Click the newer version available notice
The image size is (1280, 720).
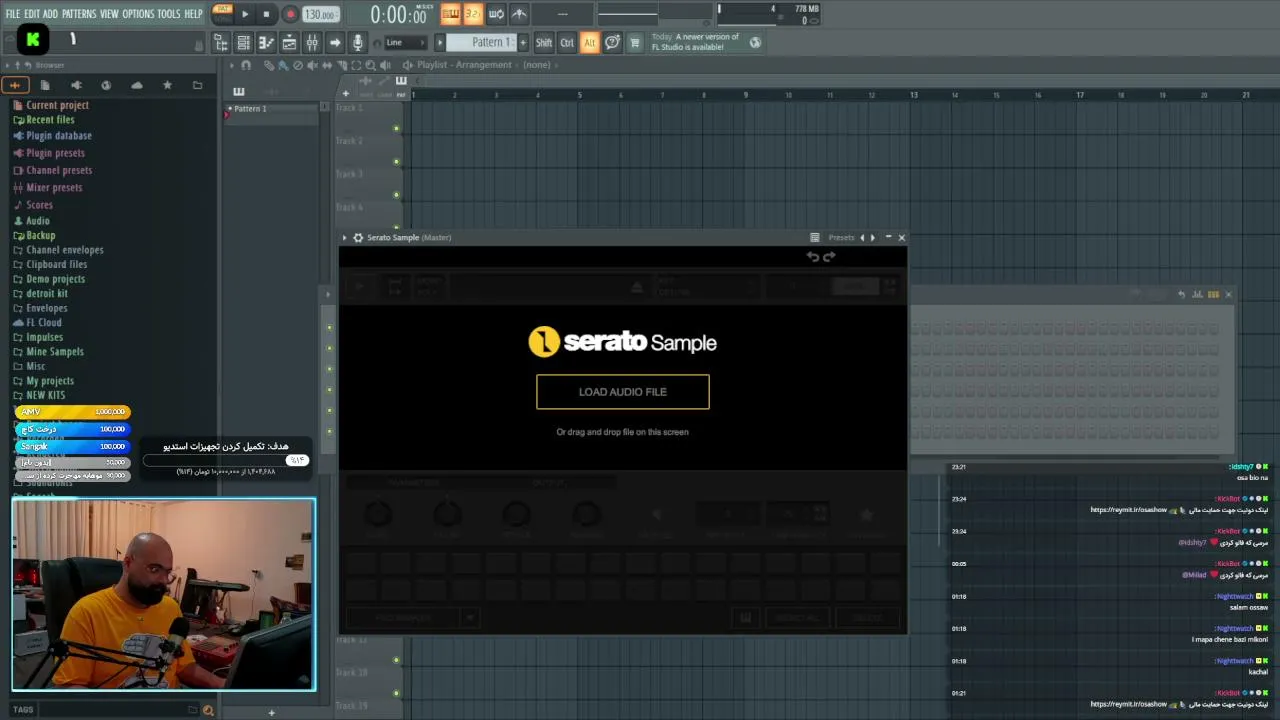click(695, 42)
